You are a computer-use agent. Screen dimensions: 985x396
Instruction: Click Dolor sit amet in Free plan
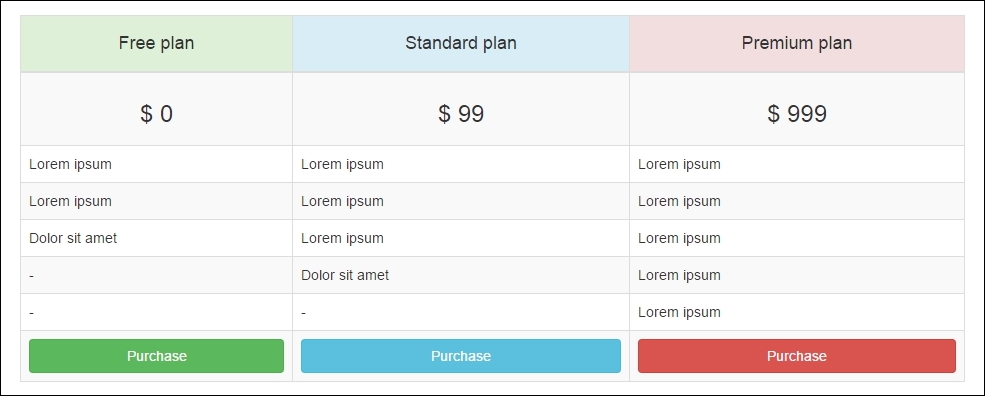click(x=73, y=238)
